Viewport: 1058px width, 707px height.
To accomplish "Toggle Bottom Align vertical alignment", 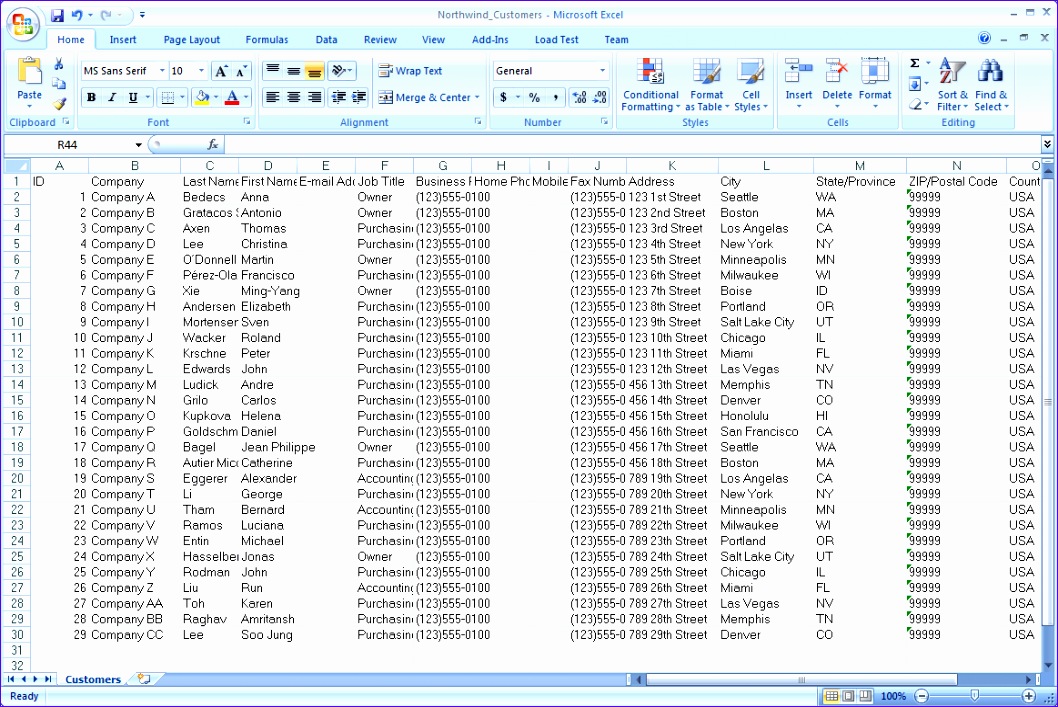I will point(314,71).
